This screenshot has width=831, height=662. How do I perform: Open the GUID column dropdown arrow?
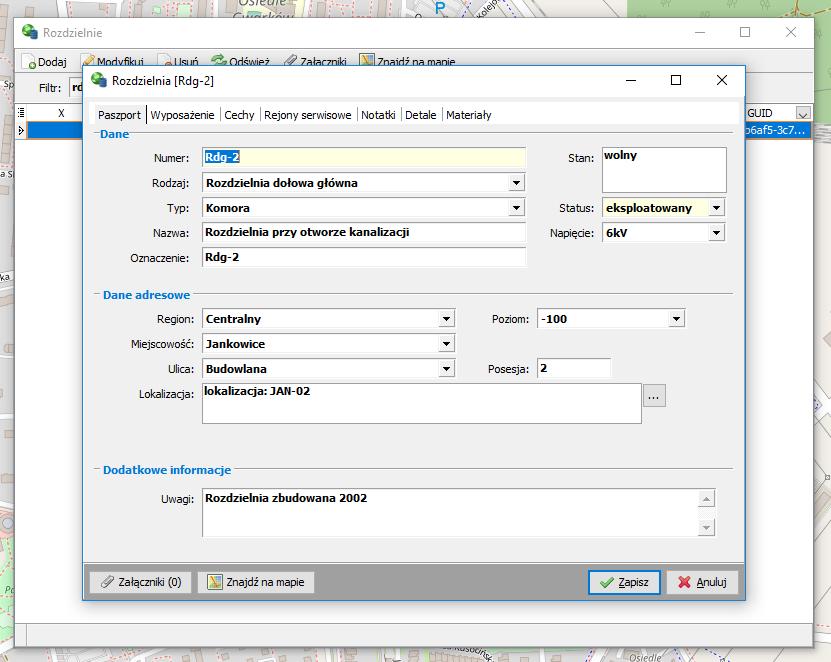pos(803,113)
